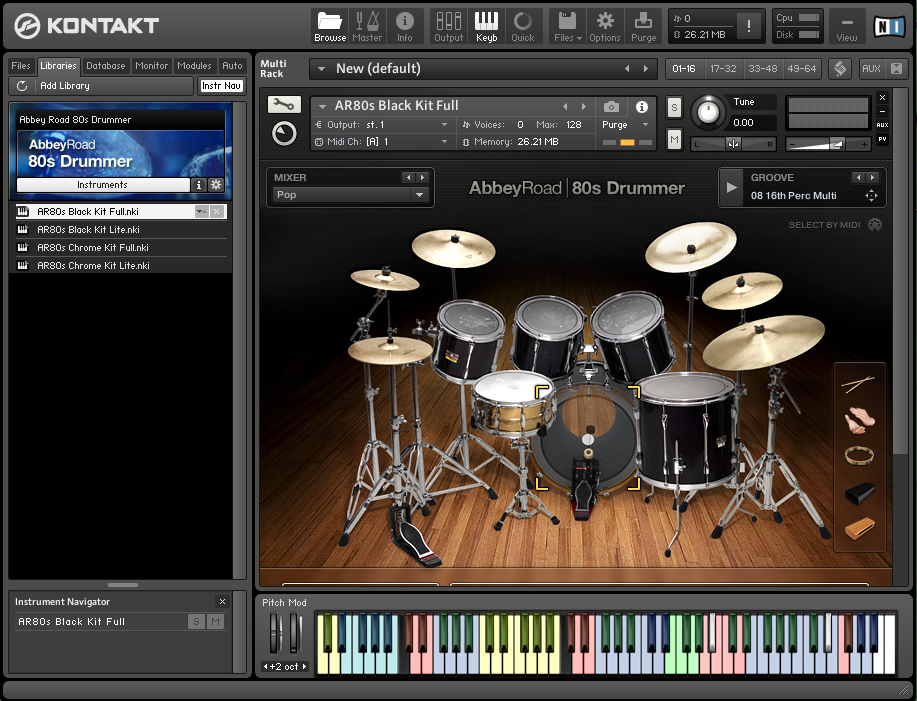The height and width of the screenshot is (701, 917).
Task: Show rack page 49-64
Action: [x=802, y=69]
